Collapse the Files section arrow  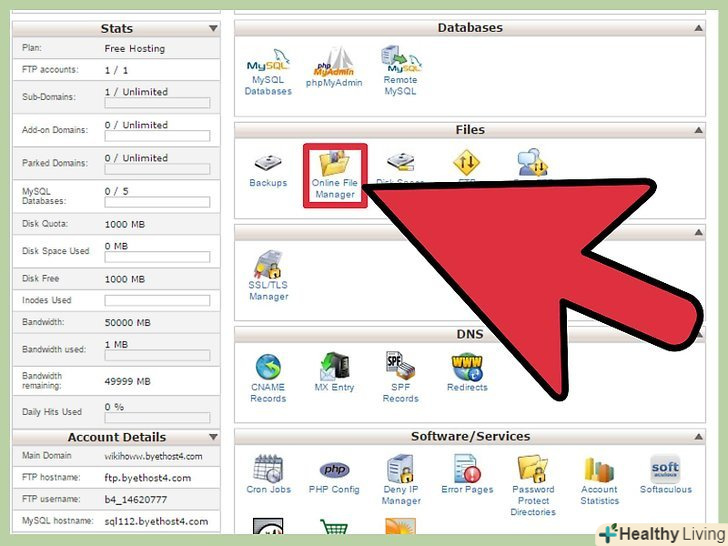[698, 130]
